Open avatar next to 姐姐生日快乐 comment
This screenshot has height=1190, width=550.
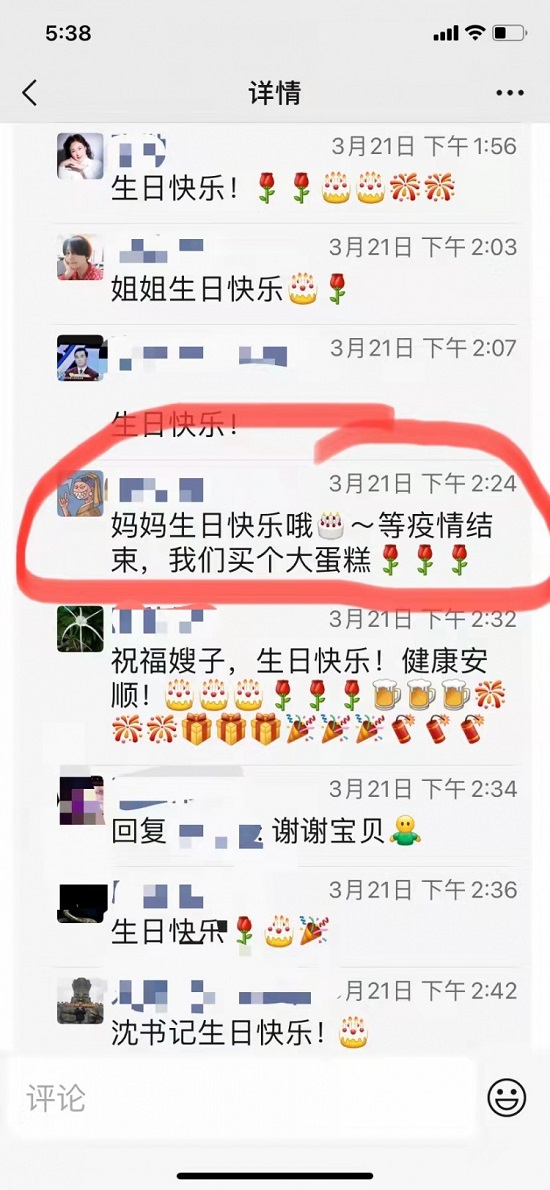tap(80, 257)
